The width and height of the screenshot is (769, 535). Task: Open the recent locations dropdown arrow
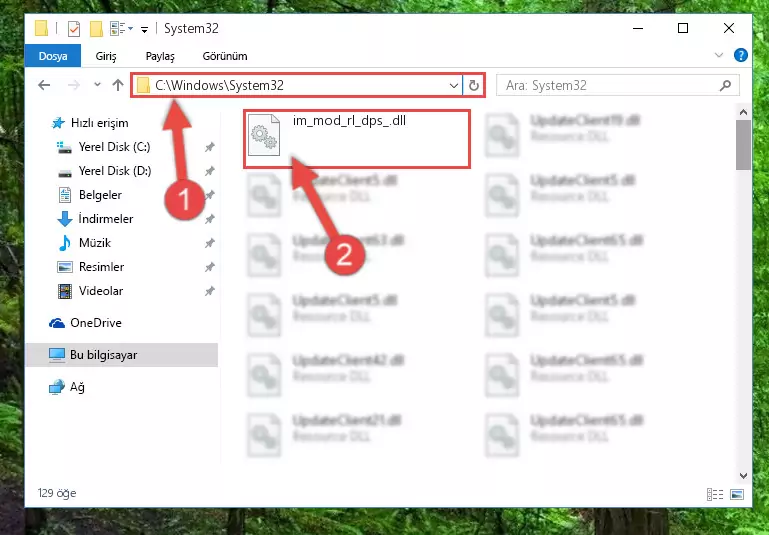pos(98,85)
